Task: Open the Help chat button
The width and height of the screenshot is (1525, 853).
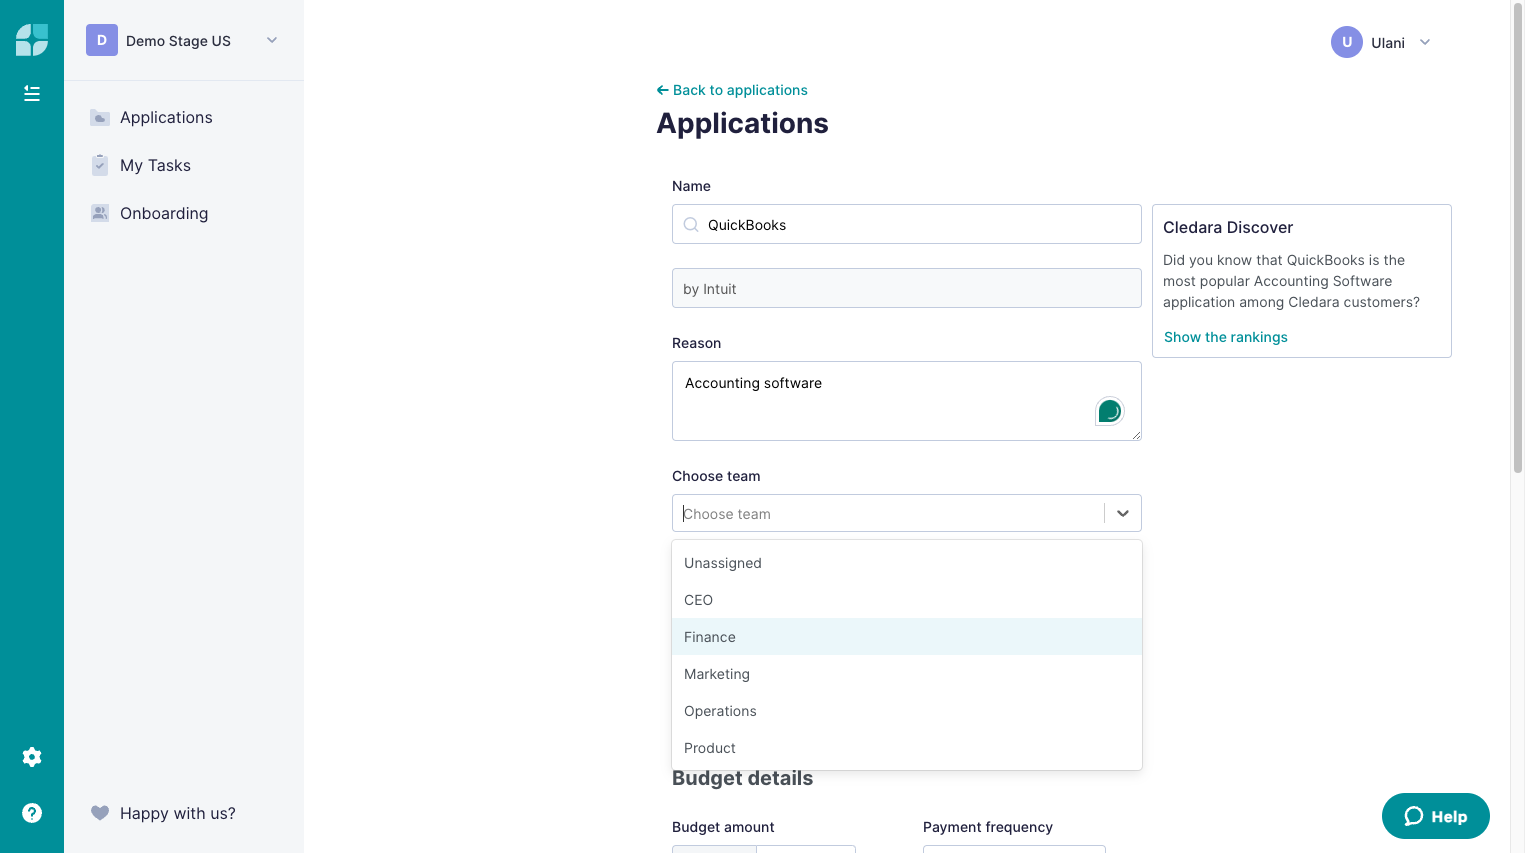Action: [1436, 816]
